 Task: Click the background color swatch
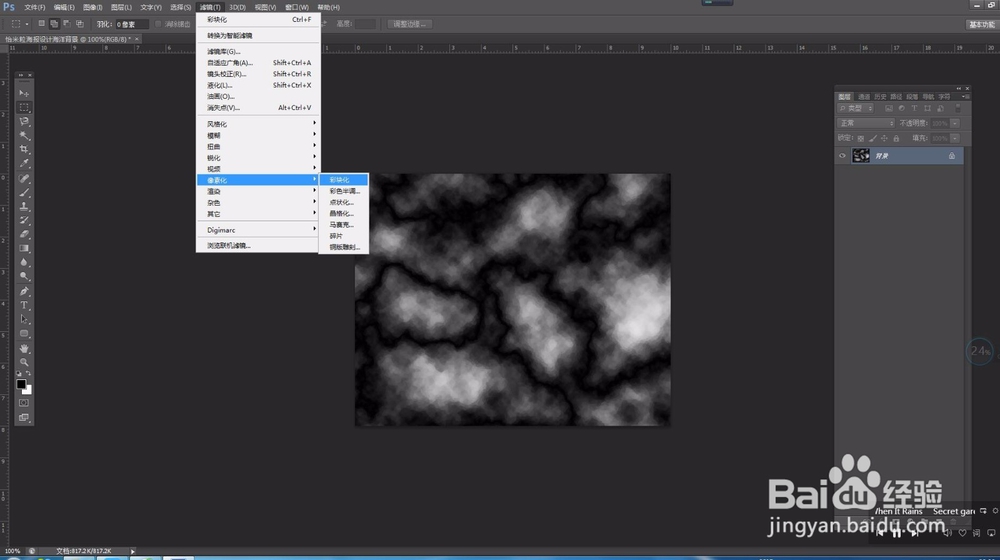click(28, 390)
